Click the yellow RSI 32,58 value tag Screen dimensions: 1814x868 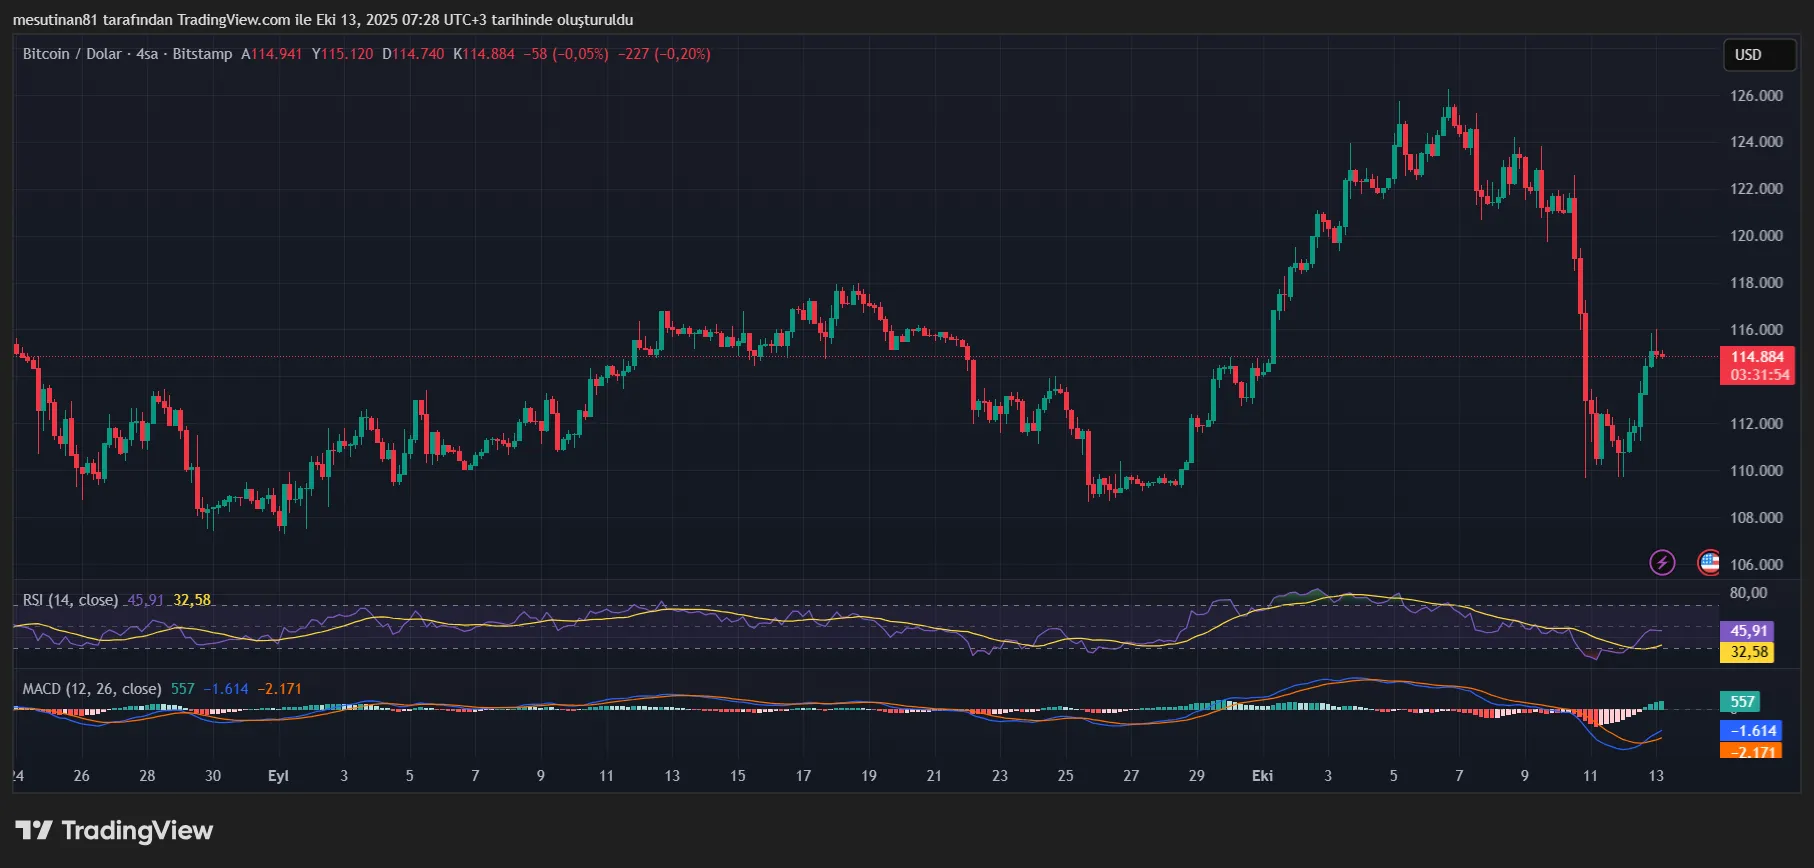coord(1748,652)
